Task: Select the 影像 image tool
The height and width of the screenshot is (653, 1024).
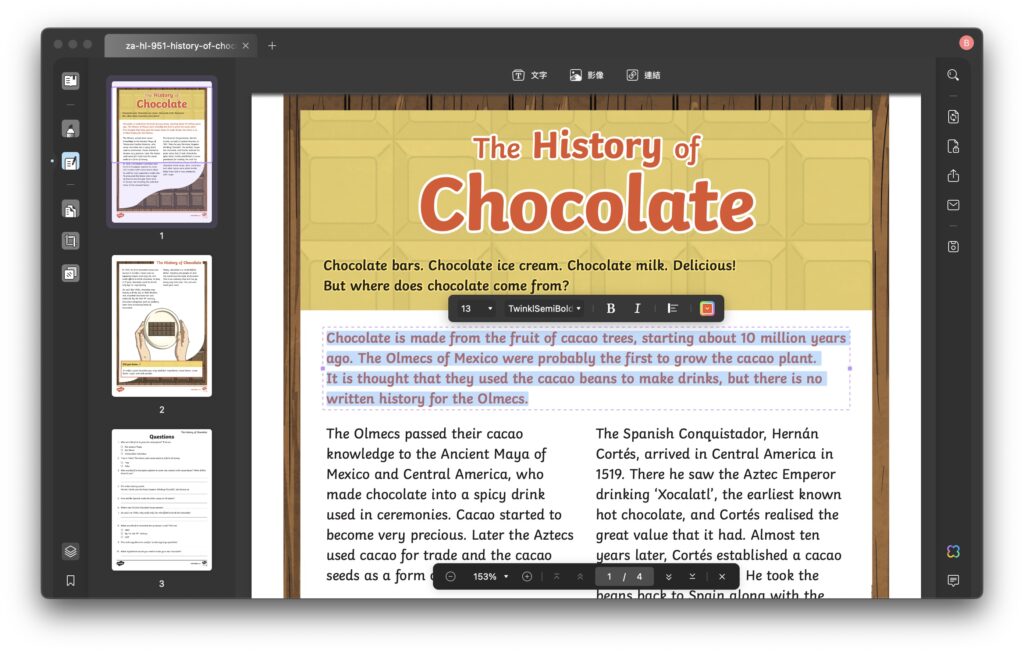Action: 586,75
